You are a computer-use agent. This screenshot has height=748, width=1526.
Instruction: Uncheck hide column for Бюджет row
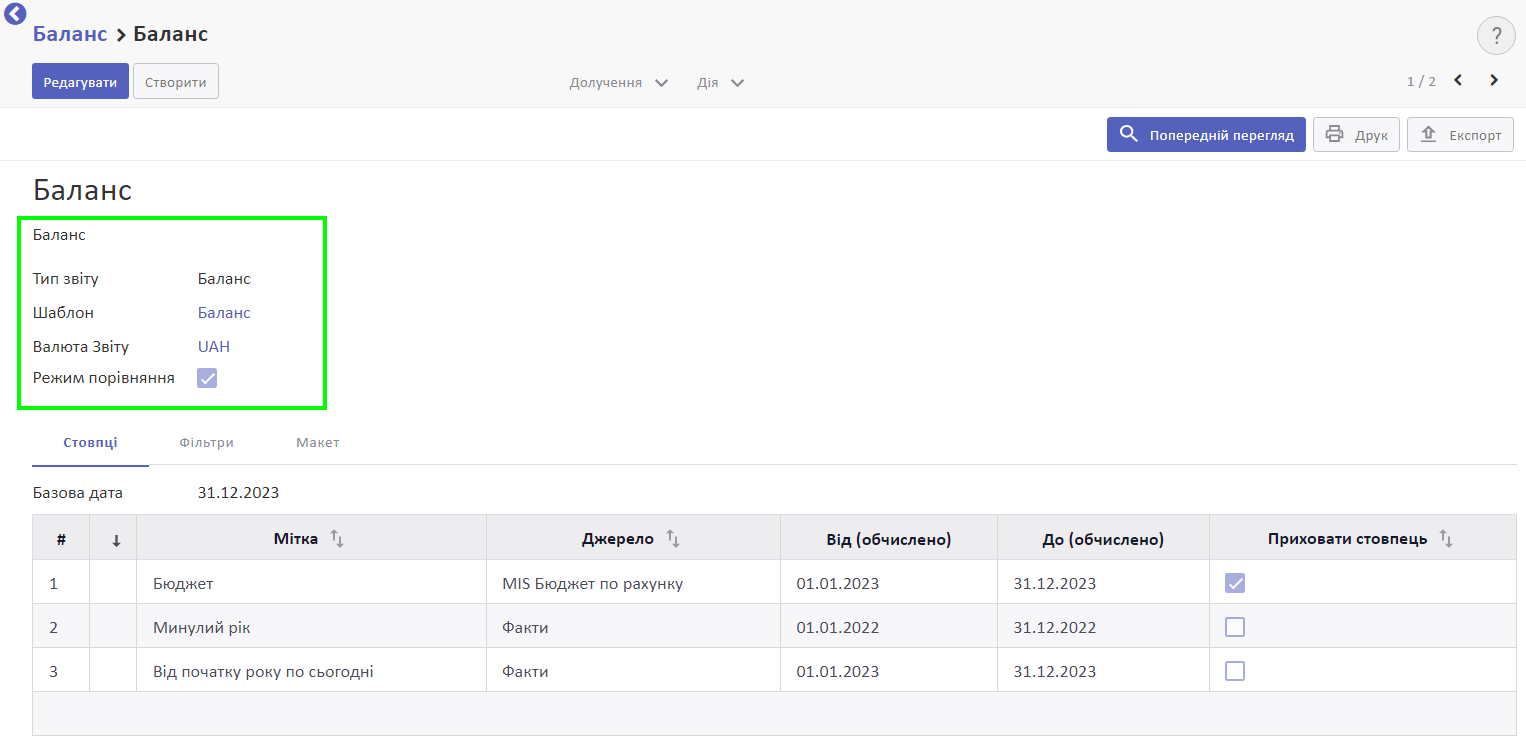(1235, 583)
